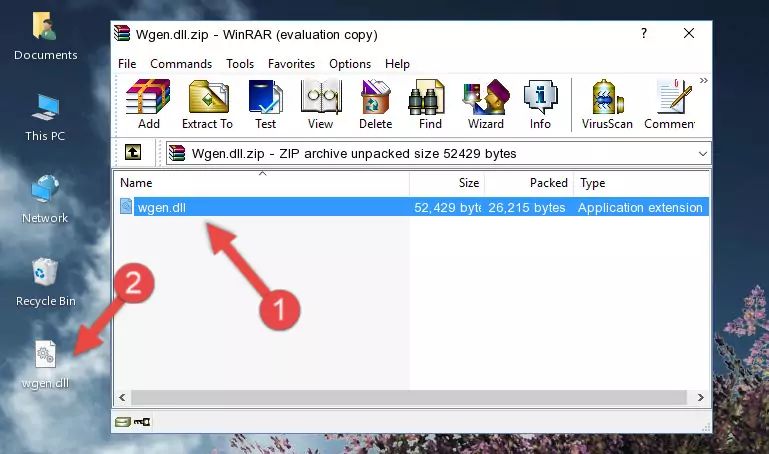Go up one folder level

click(x=133, y=152)
